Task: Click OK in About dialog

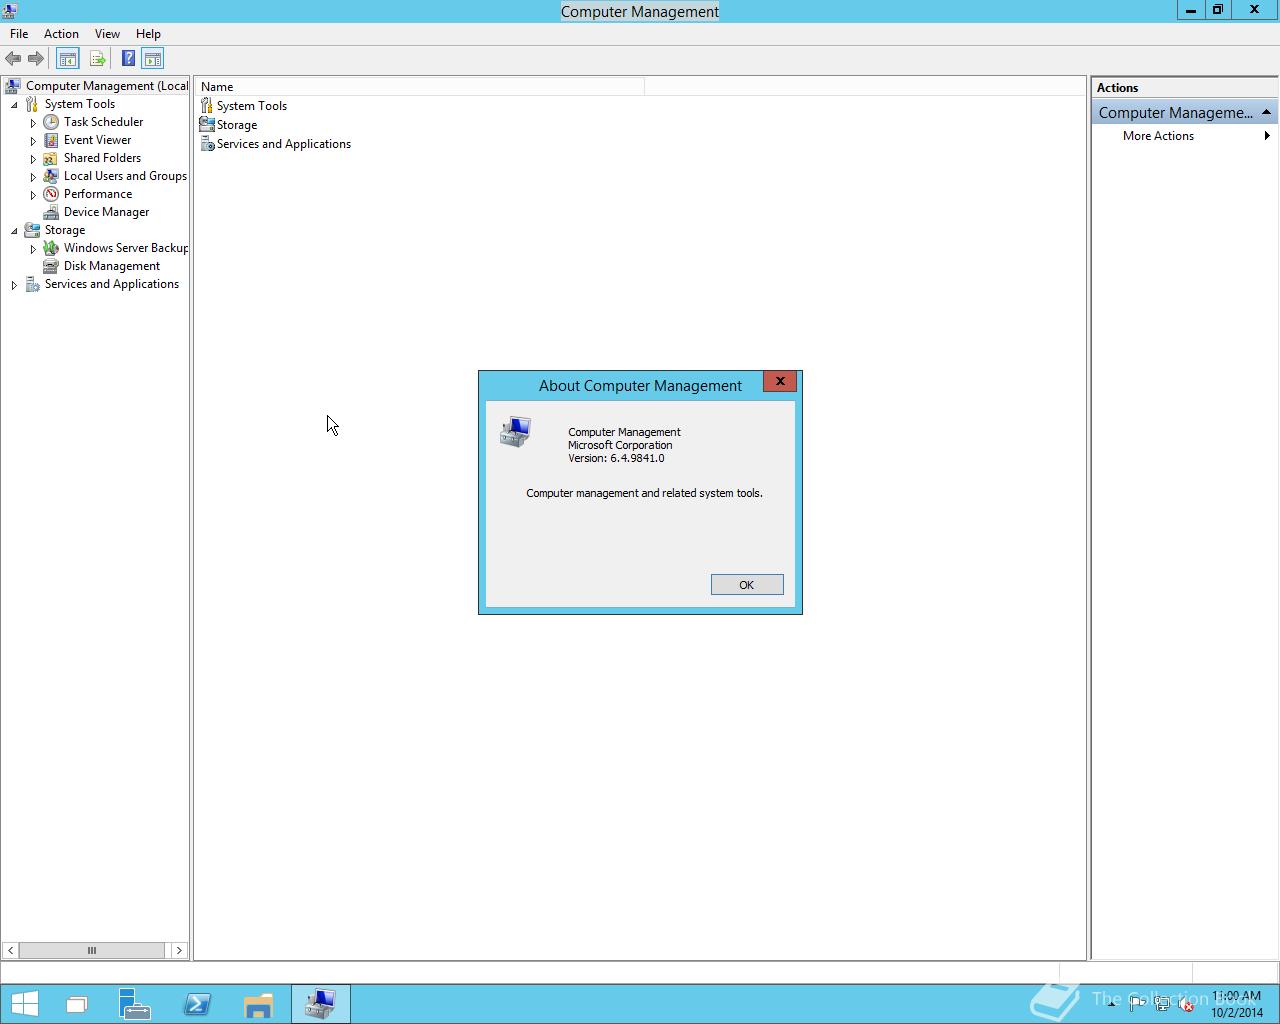Action: coord(747,585)
